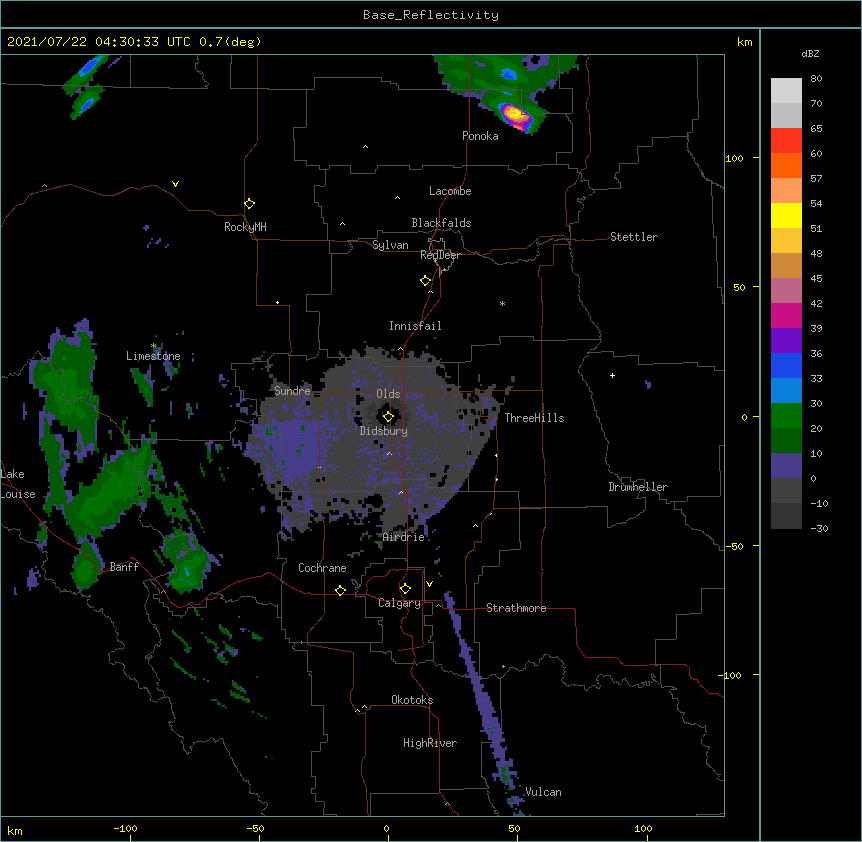Screen dimensions: 862x842
Task: Click the yellow diamond marker south of RedDeer
Action: [425, 281]
